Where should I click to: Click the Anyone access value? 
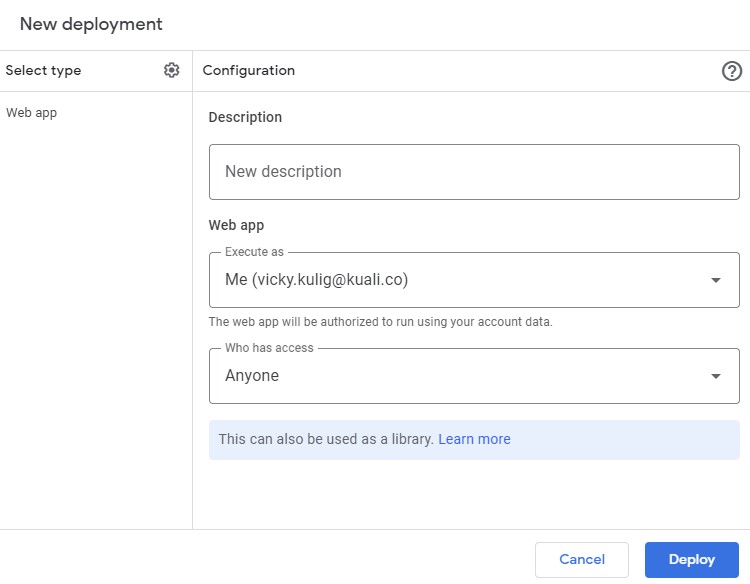(252, 376)
